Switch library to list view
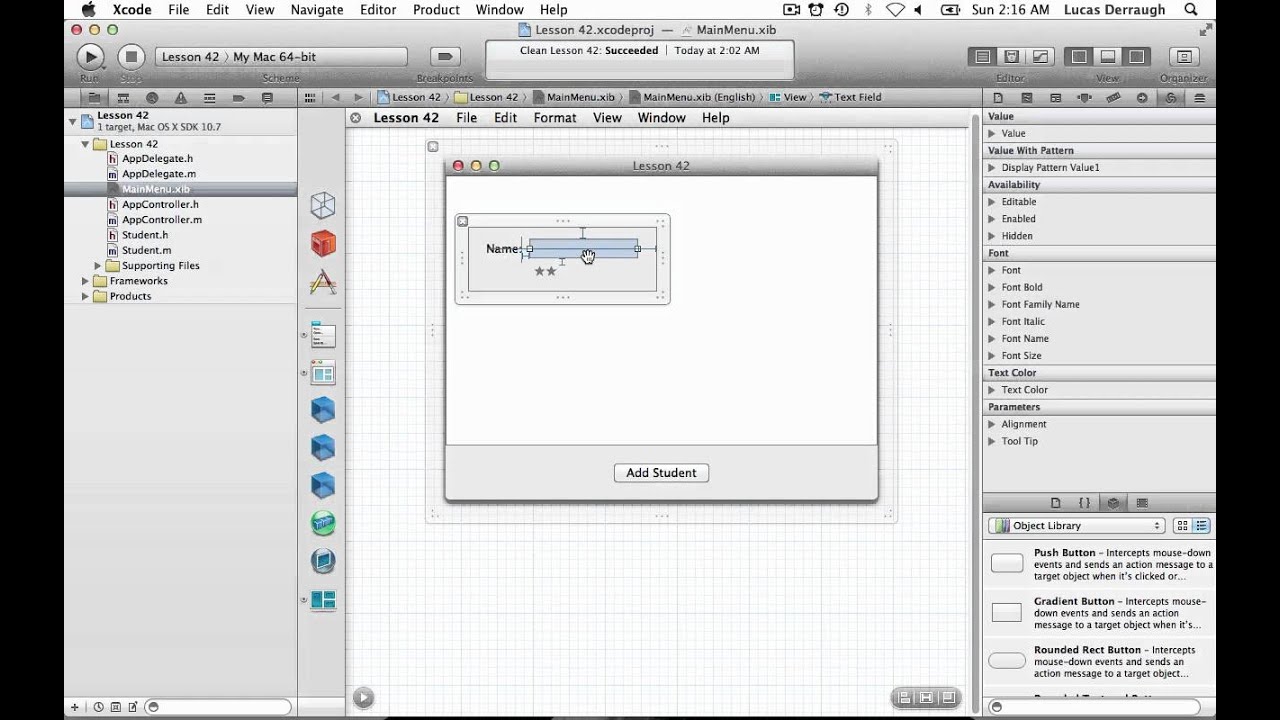Image resolution: width=1280 pixels, height=720 pixels. [x=1201, y=526]
